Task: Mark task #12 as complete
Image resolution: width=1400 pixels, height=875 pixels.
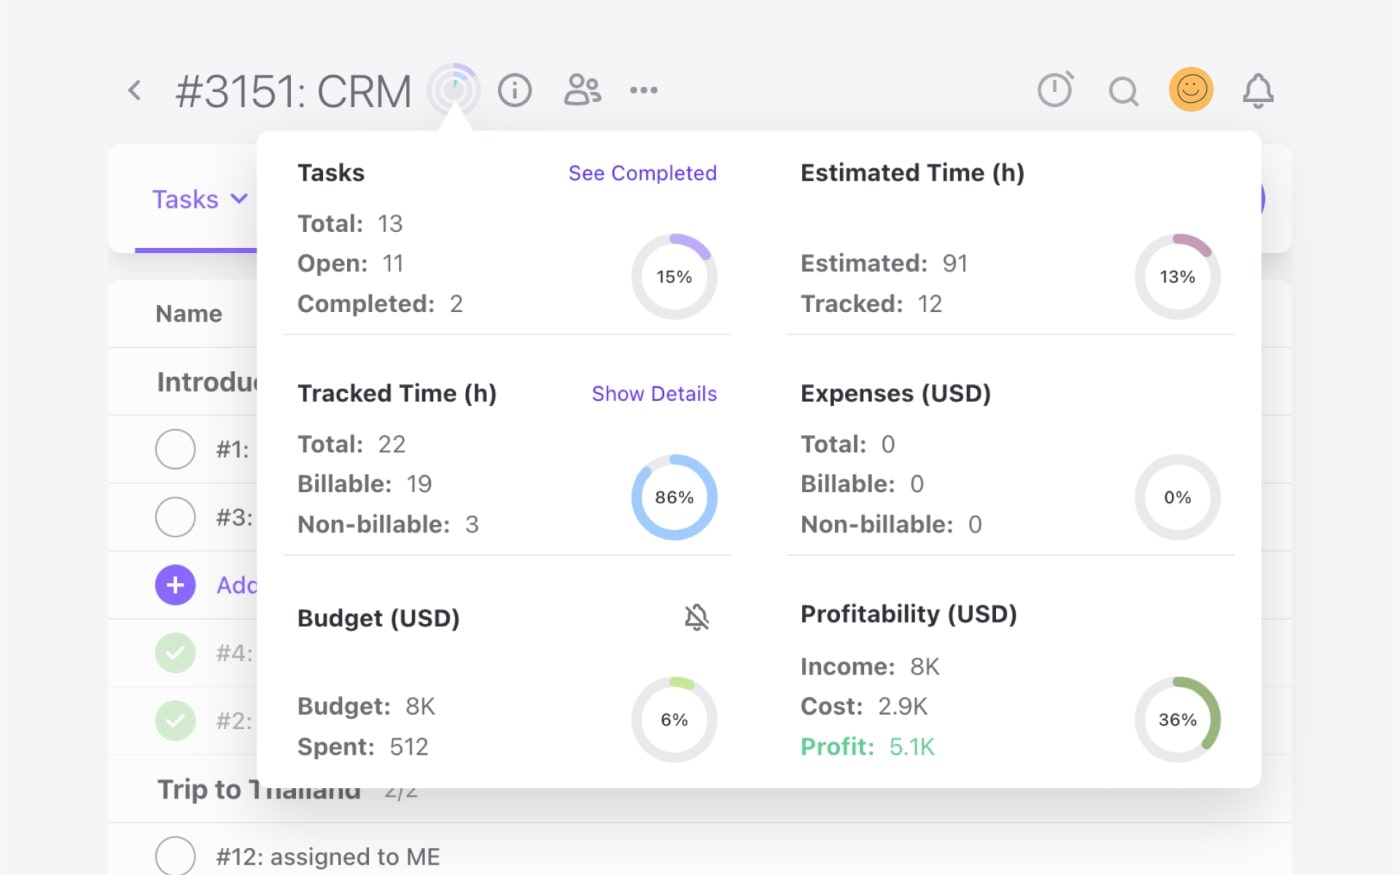Action: (175, 856)
